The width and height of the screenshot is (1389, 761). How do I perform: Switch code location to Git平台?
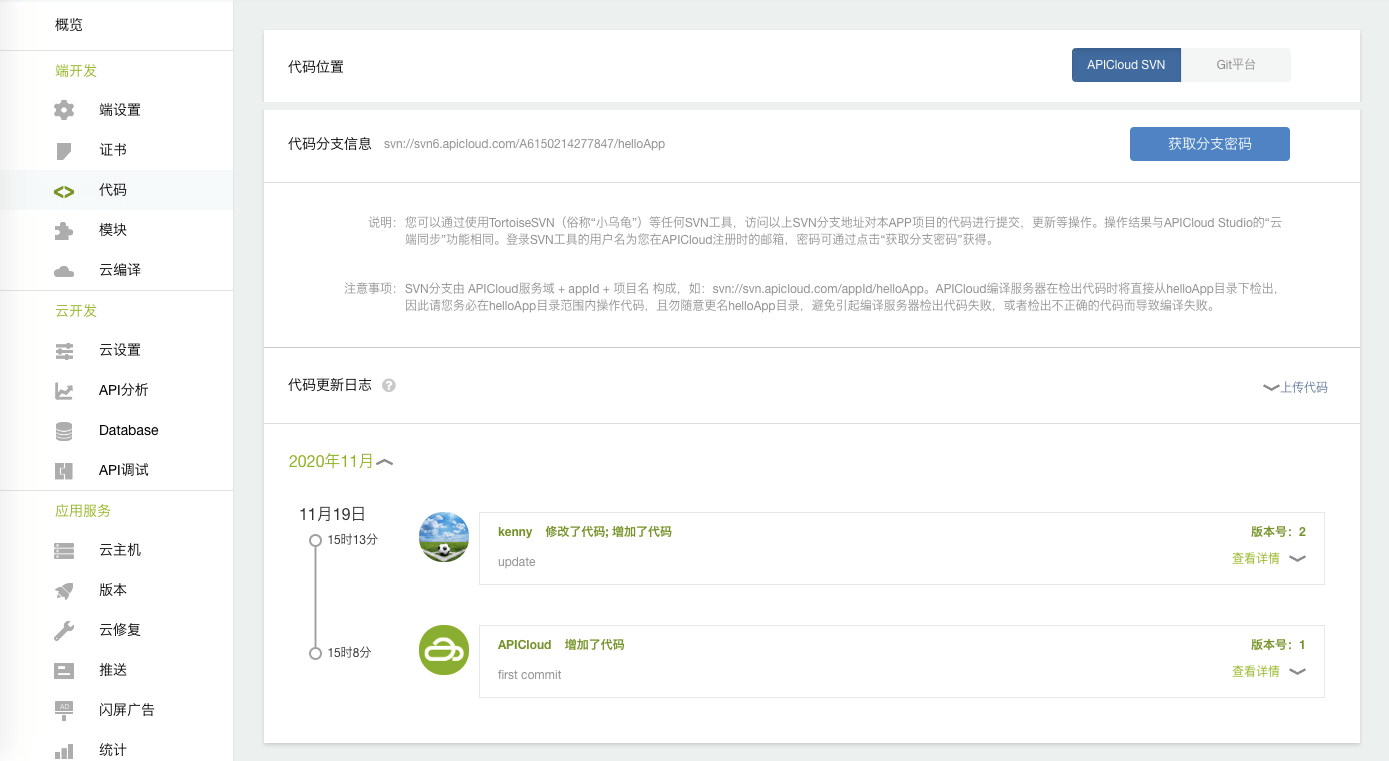click(1236, 64)
